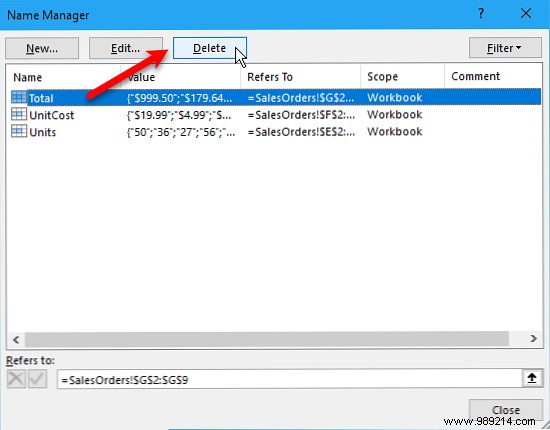Click the =SalesOrders!$E$2:... reference cell
Screen dimensions: 550x430
pos(301,132)
